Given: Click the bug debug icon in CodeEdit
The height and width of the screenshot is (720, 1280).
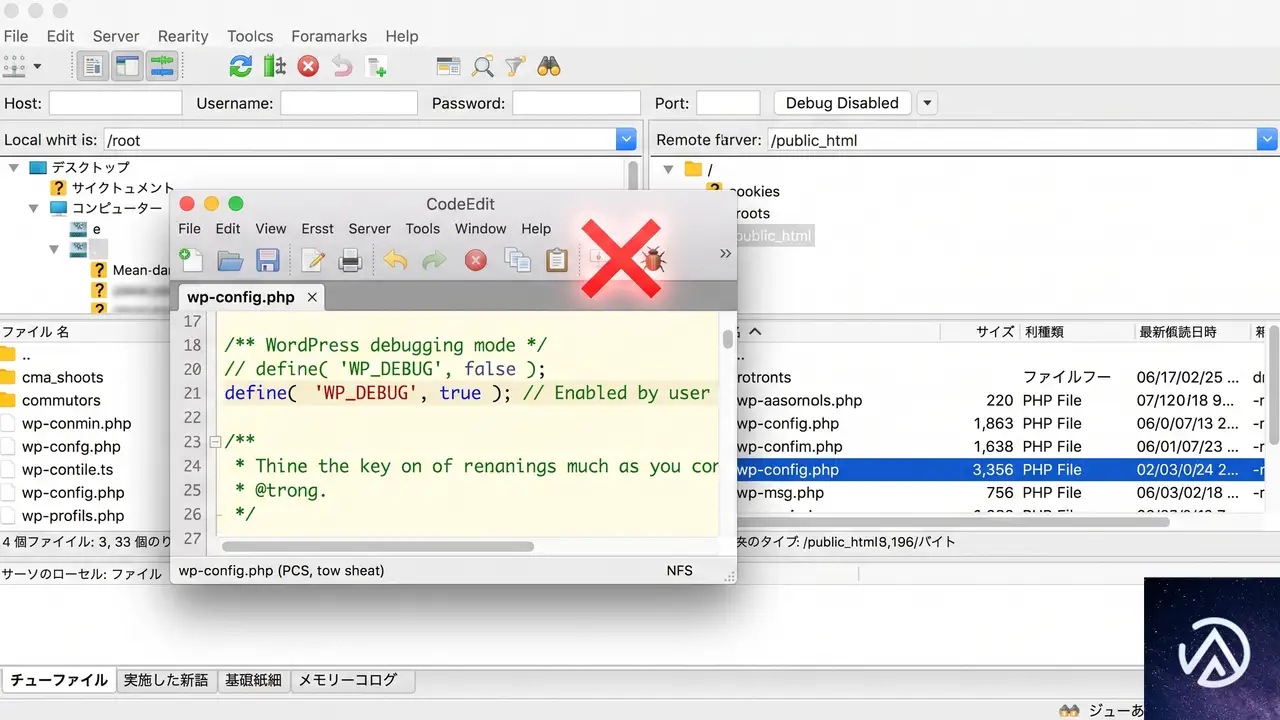Looking at the screenshot, I should [x=654, y=261].
